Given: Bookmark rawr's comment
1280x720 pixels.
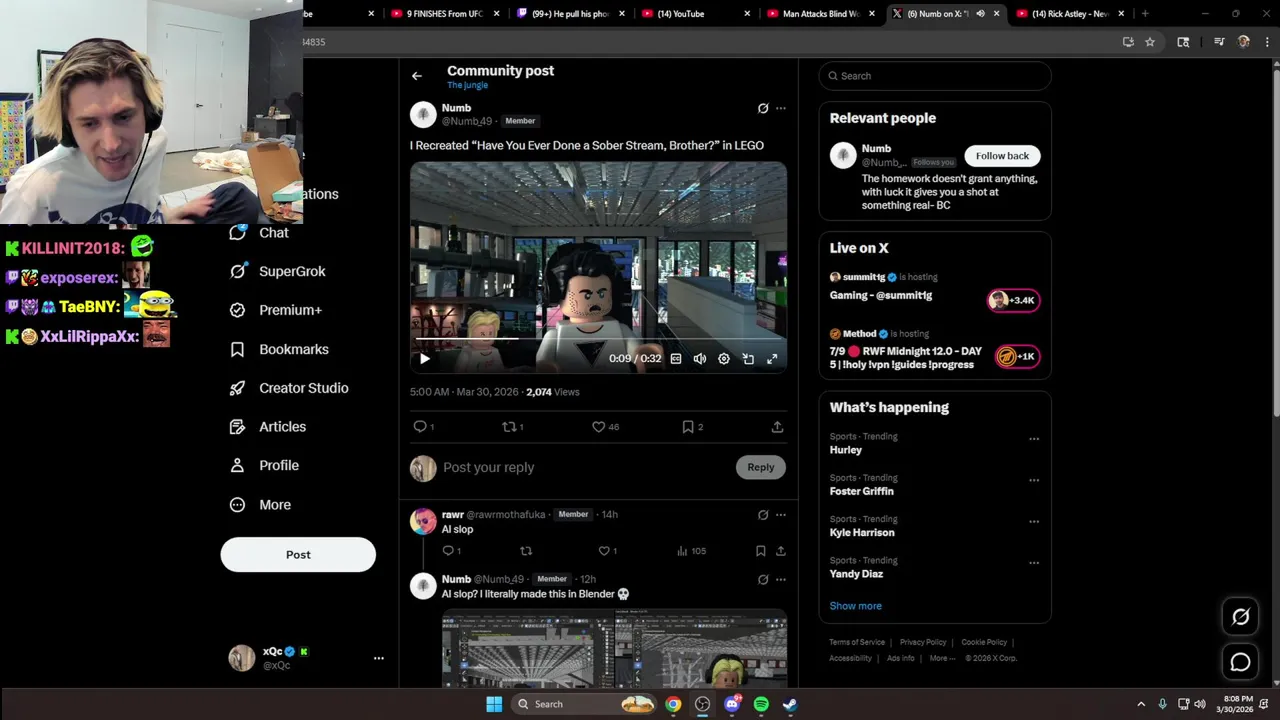Looking at the screenshot, I should point(761,551).
